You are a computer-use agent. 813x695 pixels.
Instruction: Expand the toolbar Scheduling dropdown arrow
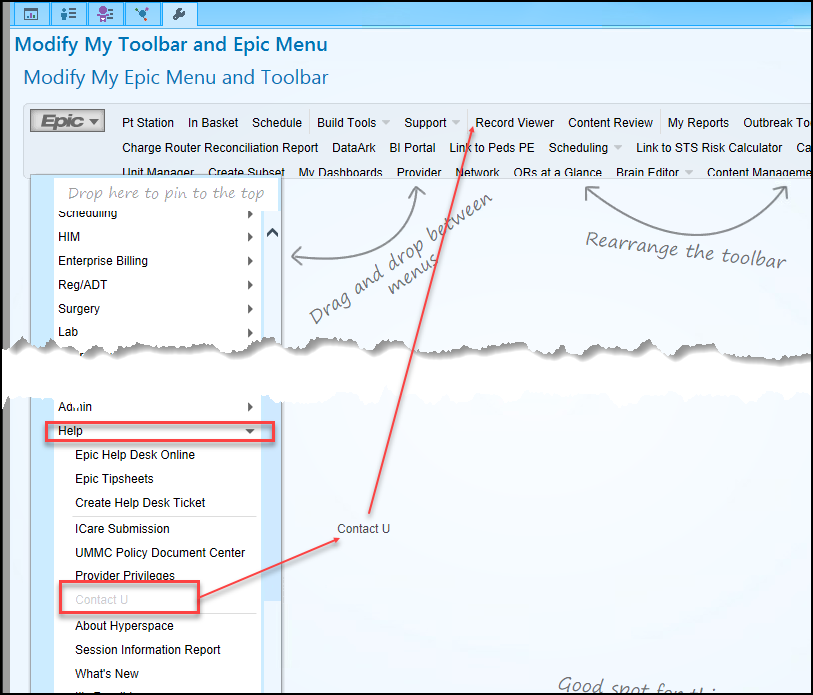[618, 148]
